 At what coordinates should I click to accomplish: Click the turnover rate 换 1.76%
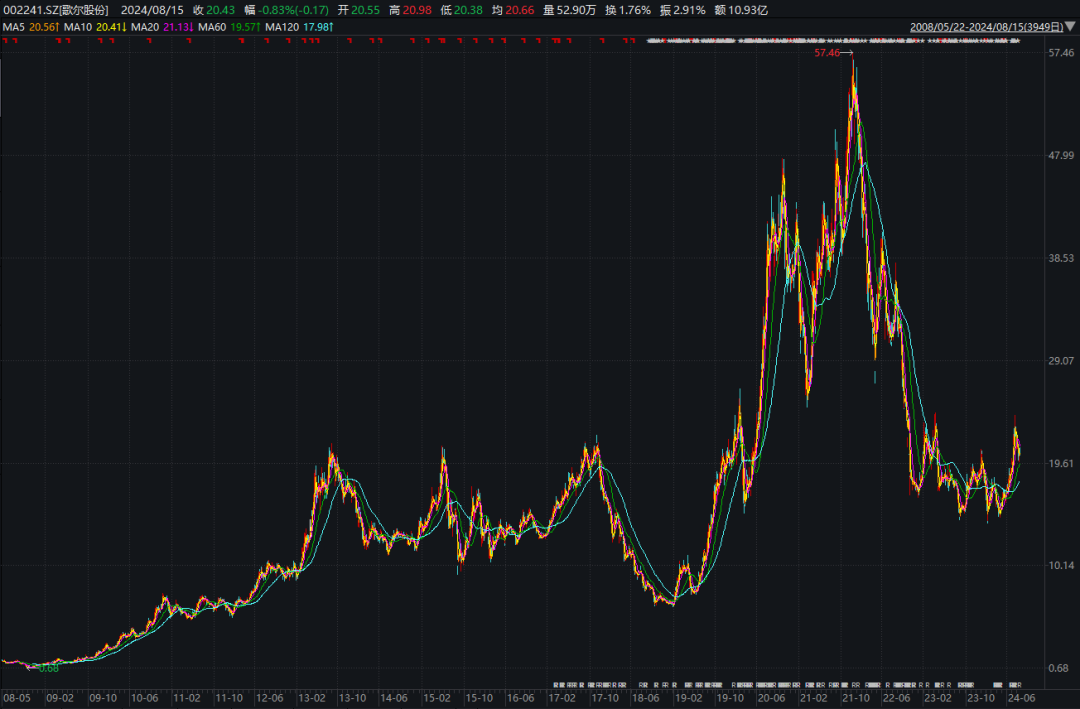coord(627,10)
